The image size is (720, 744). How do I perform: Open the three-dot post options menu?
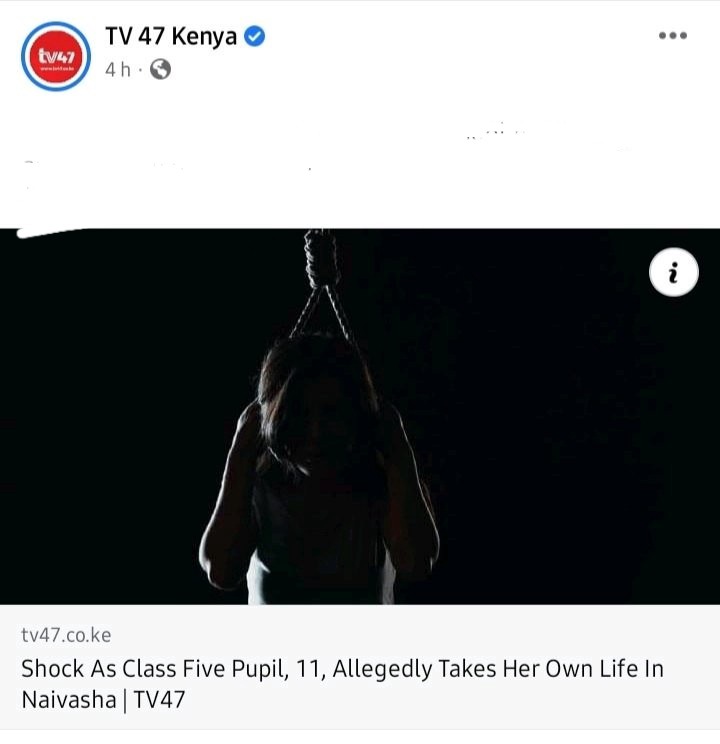pyautogui.click(x=673, y=35)
